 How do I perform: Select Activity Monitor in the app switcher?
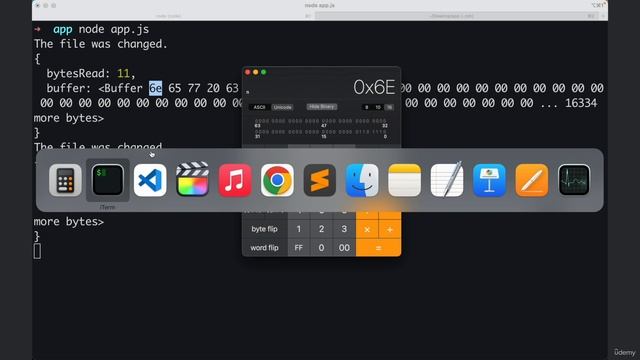574,180
